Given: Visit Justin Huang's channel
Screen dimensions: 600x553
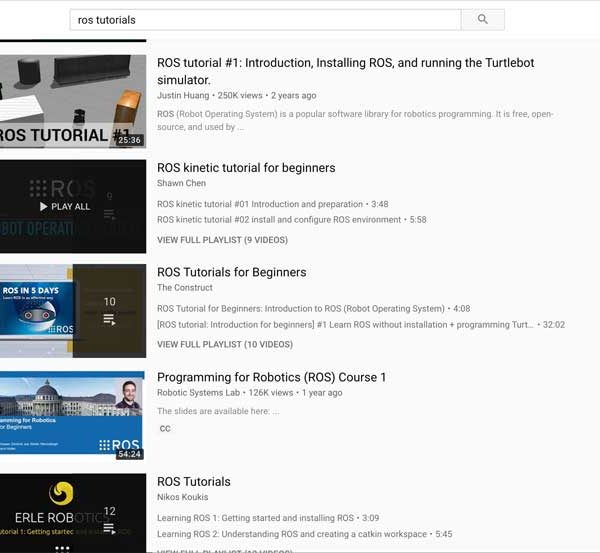Looking at the screenshot, I should pos(183,95).
